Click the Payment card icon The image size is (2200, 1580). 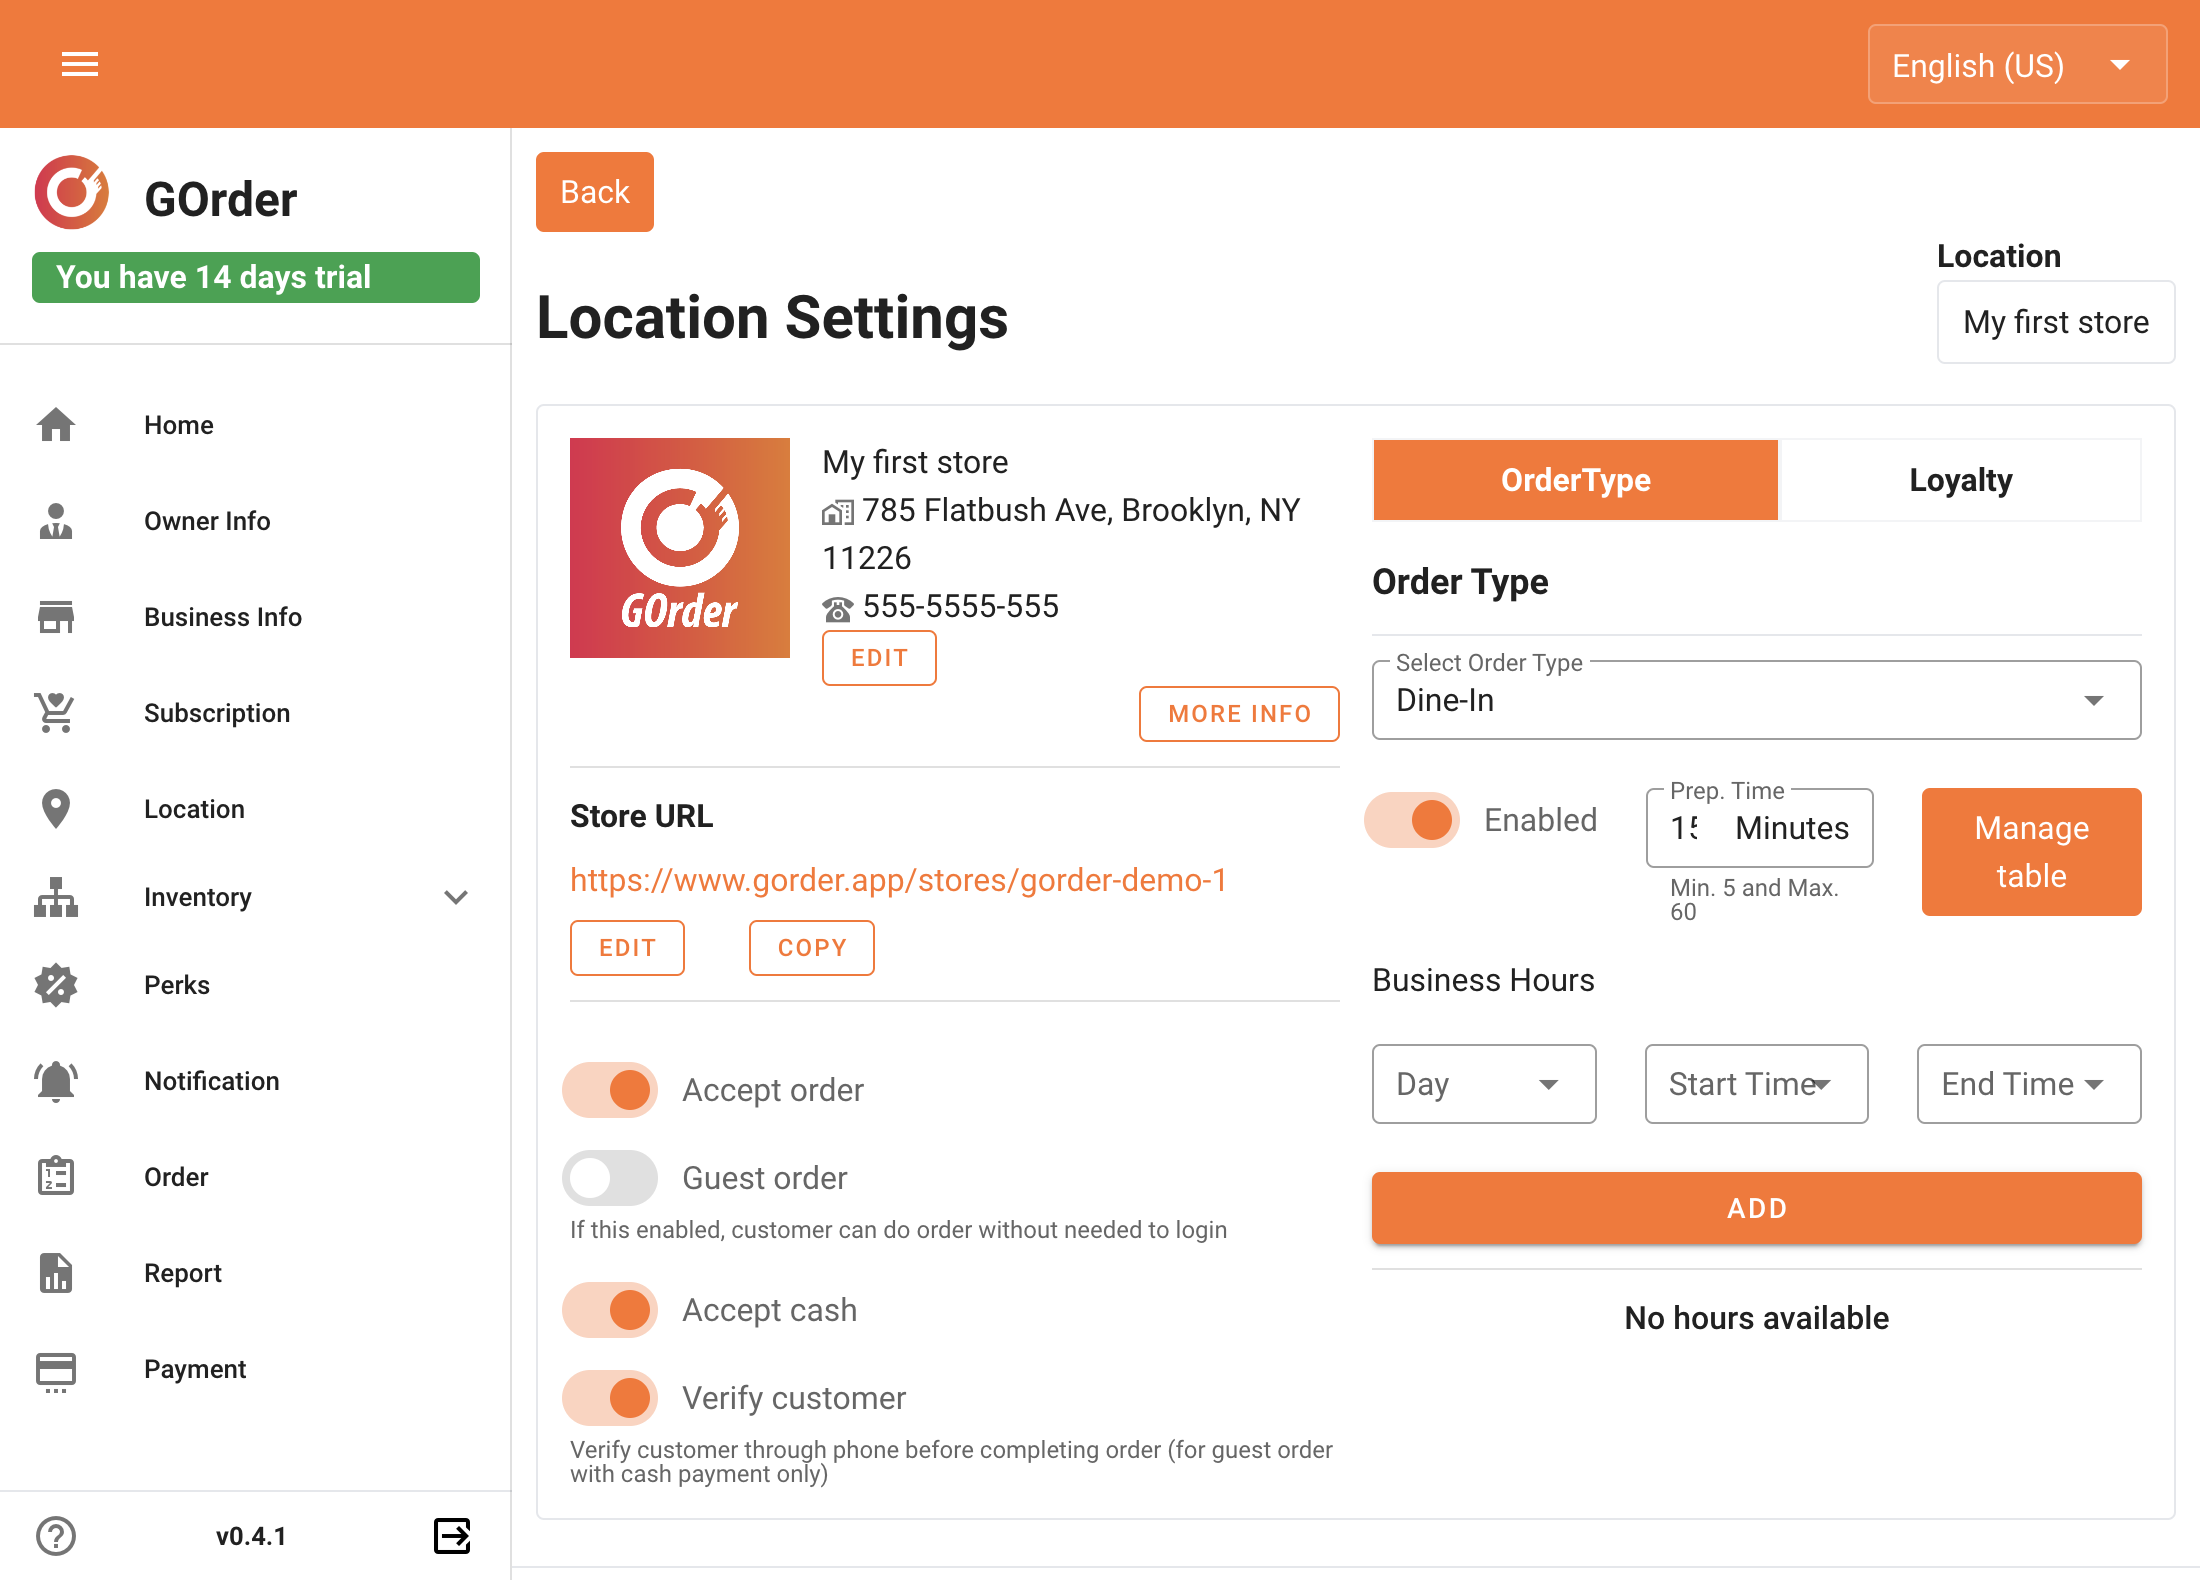(56, 1371)
